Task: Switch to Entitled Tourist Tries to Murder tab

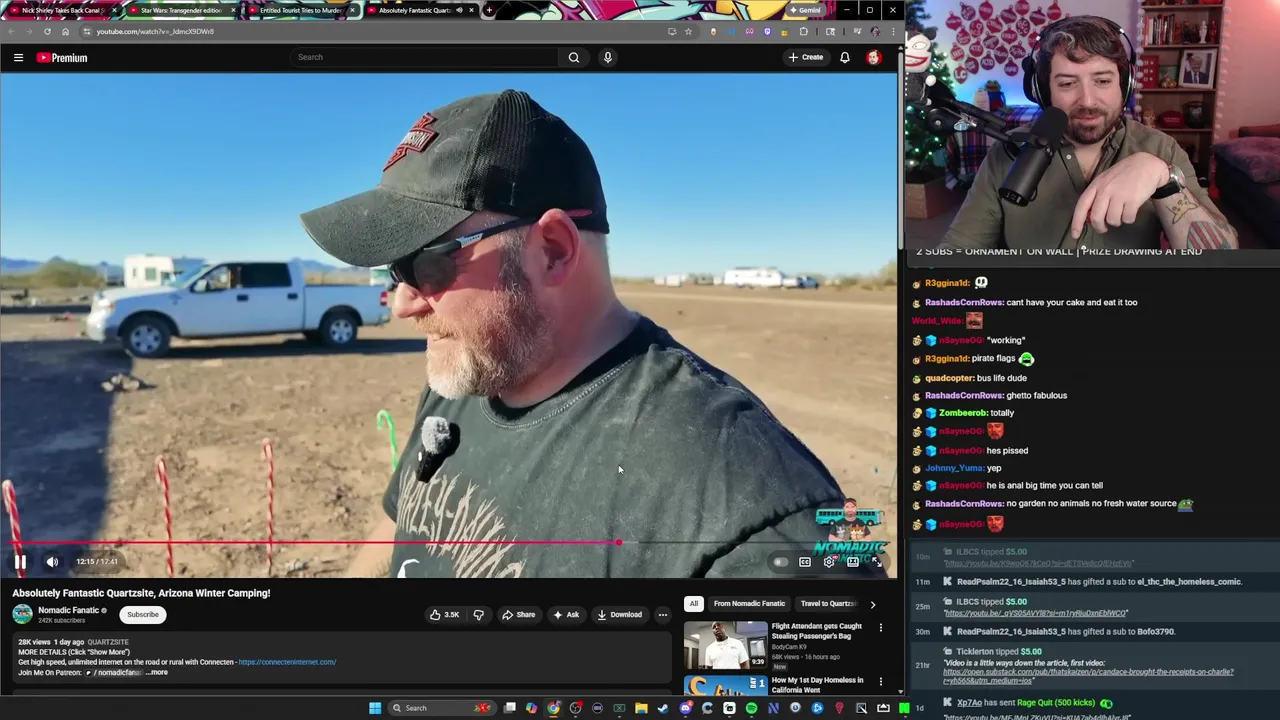Action: [x=300, y=10]
